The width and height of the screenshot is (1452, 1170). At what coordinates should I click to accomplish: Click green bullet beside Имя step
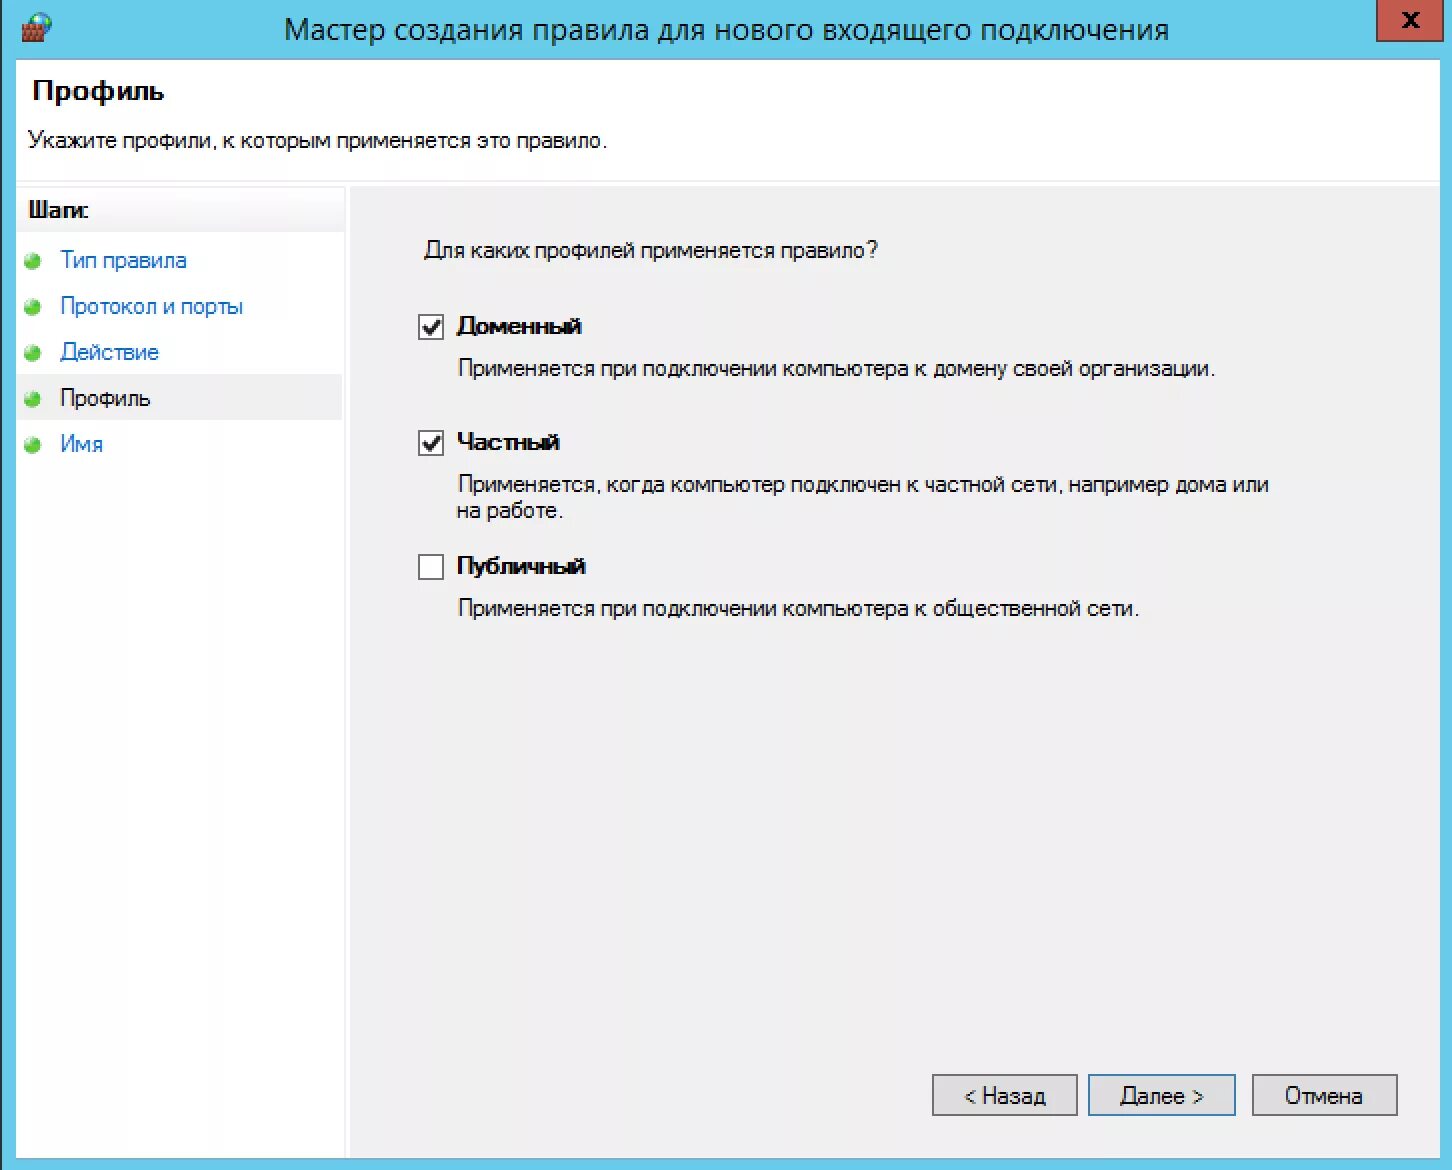tap(33, 445)
